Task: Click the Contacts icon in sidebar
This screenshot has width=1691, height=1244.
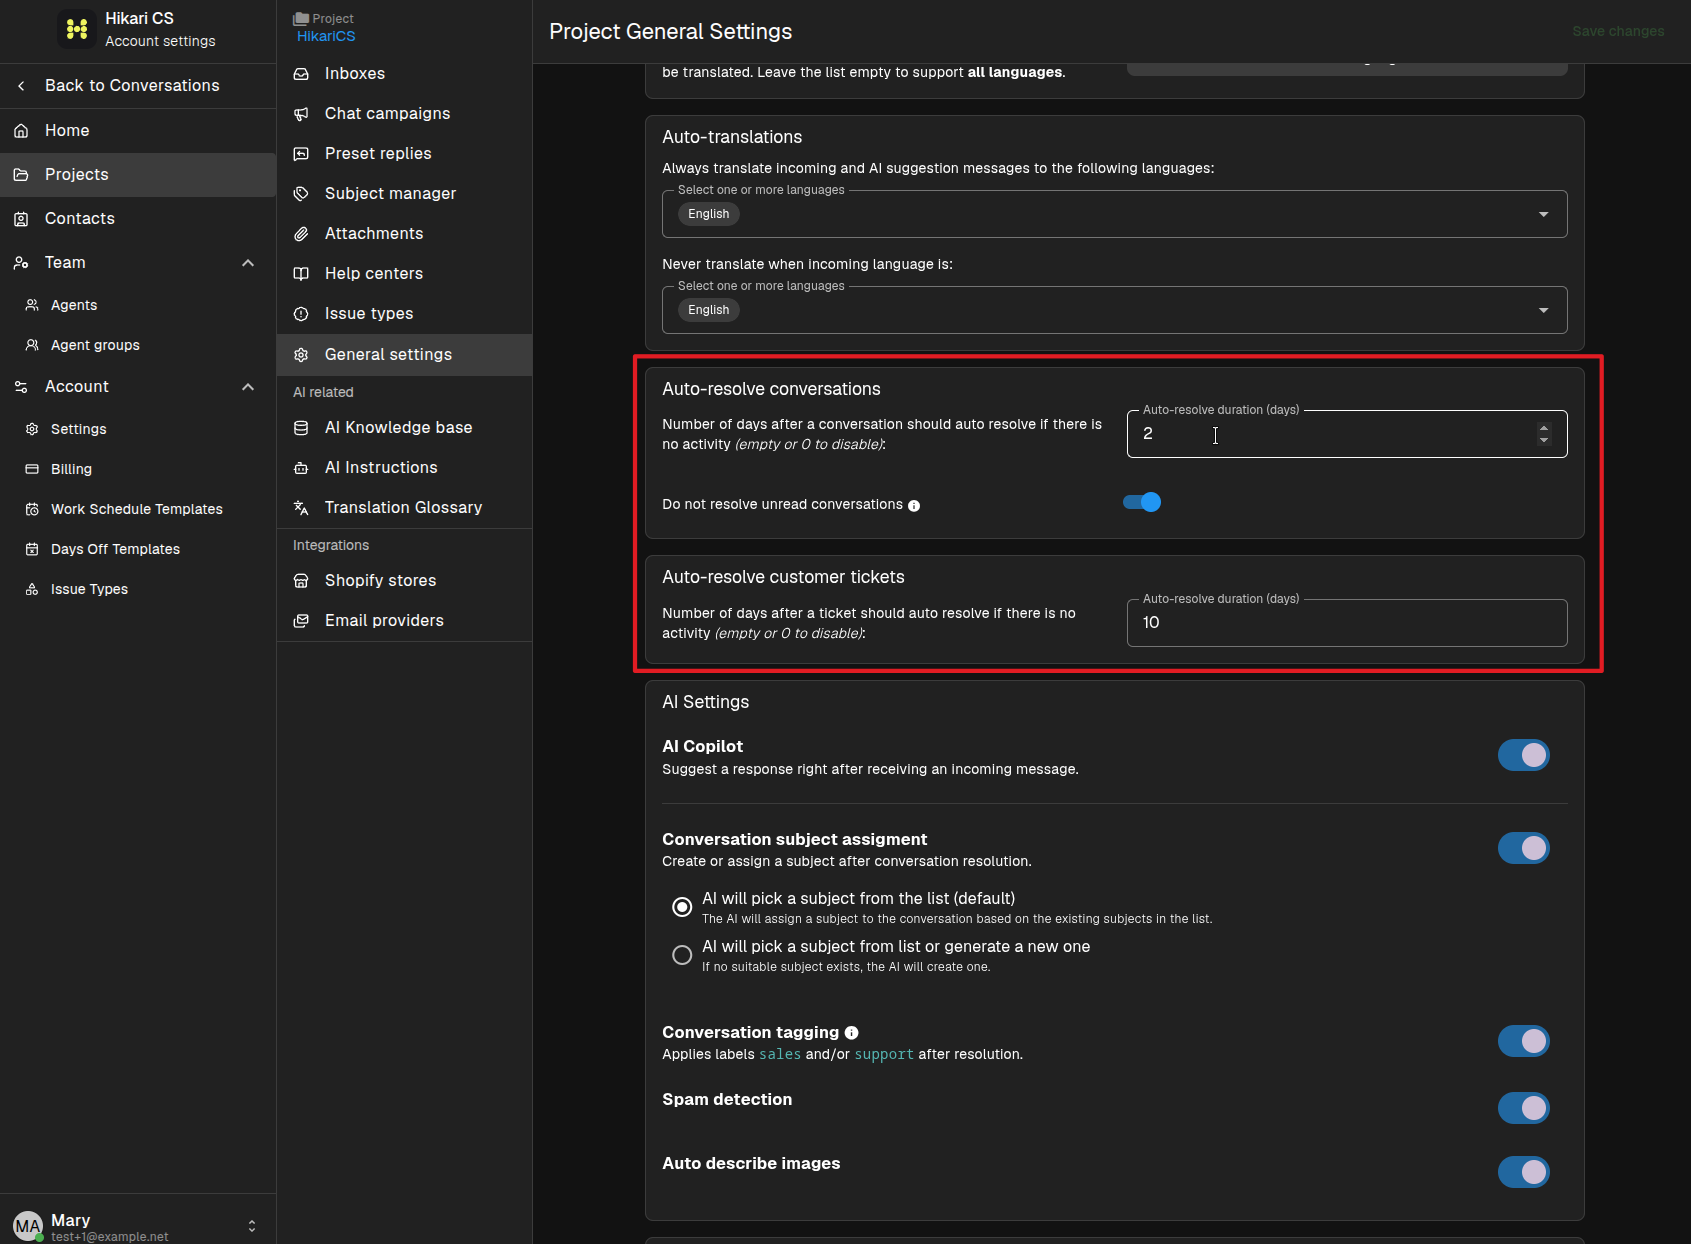Action: pyautogui.click(x=21, y=219)
